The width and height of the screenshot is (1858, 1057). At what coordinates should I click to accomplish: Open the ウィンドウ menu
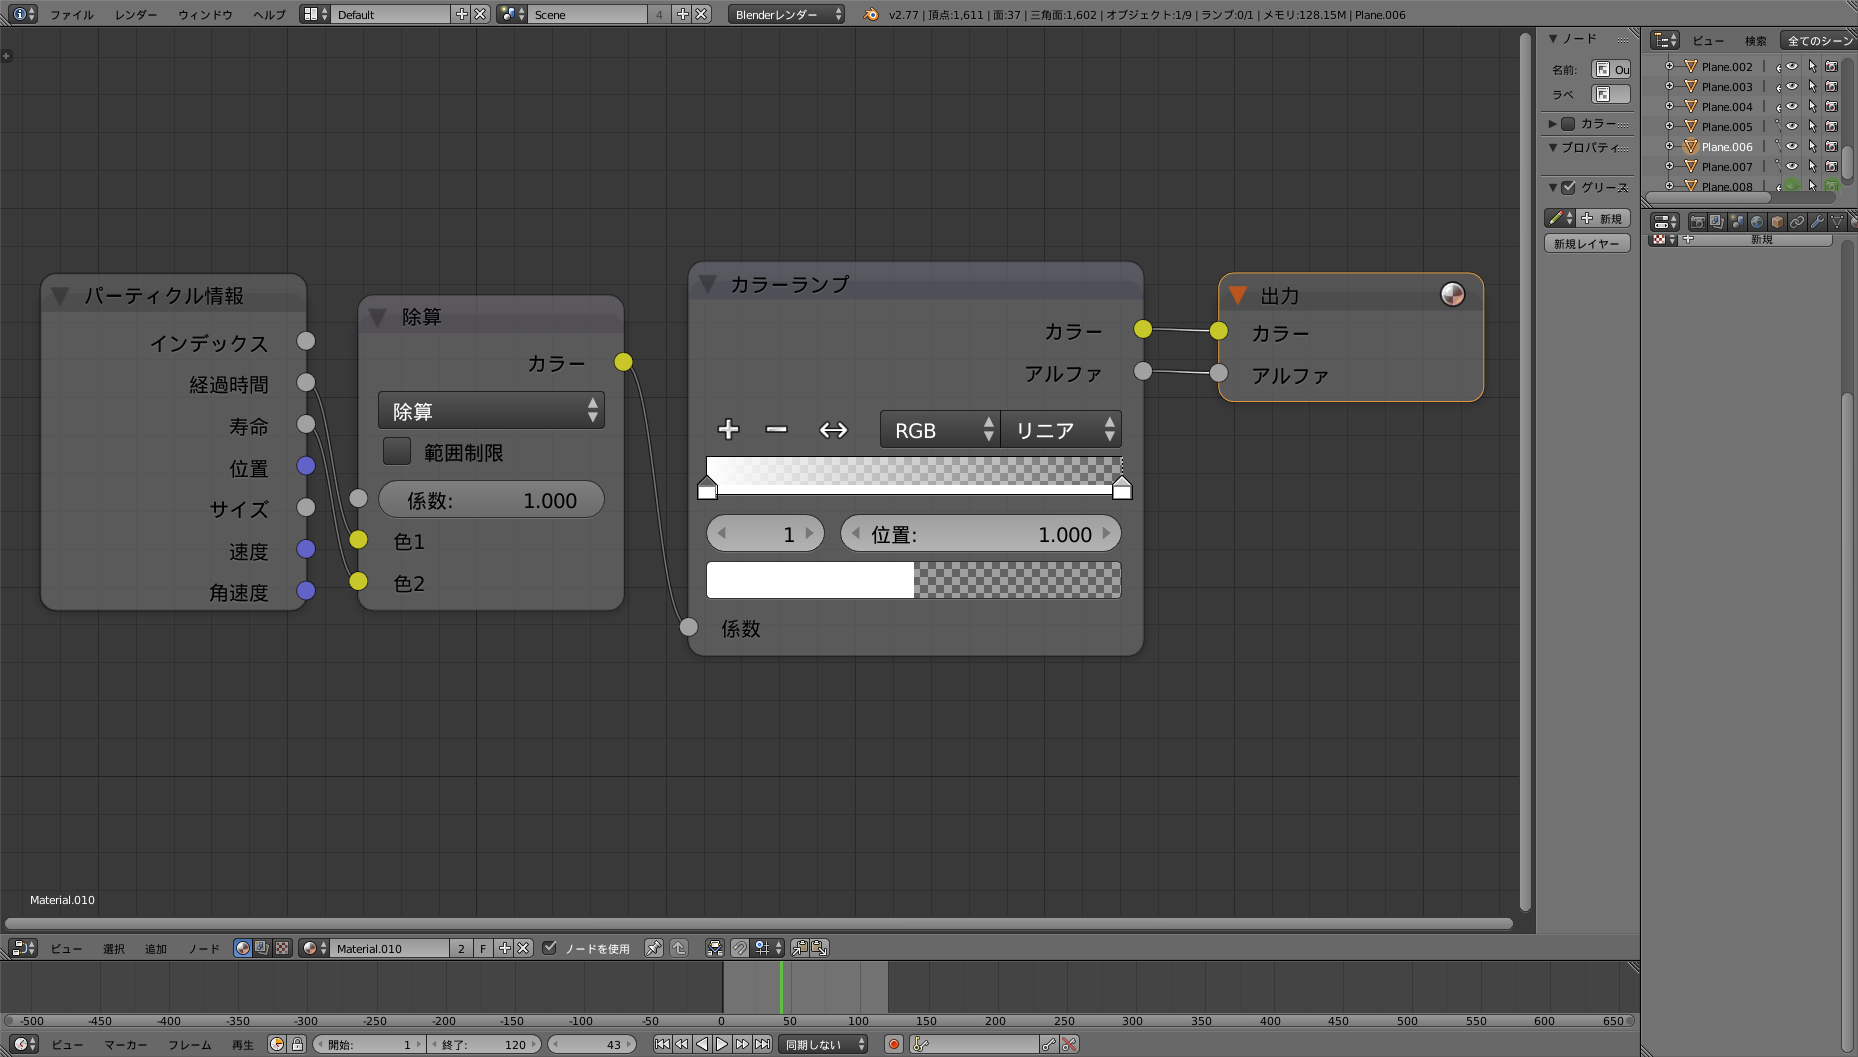(205, 14)
